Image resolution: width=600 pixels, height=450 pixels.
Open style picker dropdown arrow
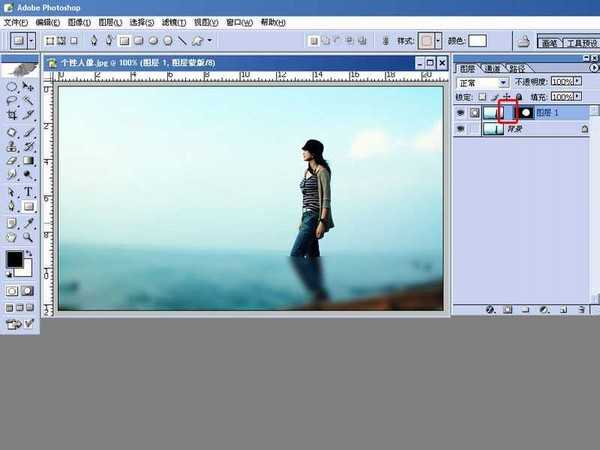click(438, 40)
